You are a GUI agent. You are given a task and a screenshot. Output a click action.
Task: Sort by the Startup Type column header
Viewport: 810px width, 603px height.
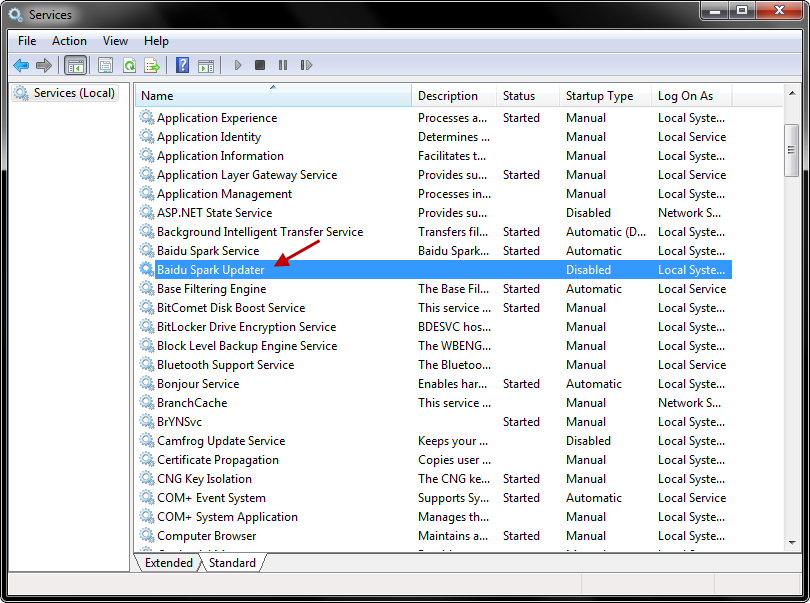605,96
